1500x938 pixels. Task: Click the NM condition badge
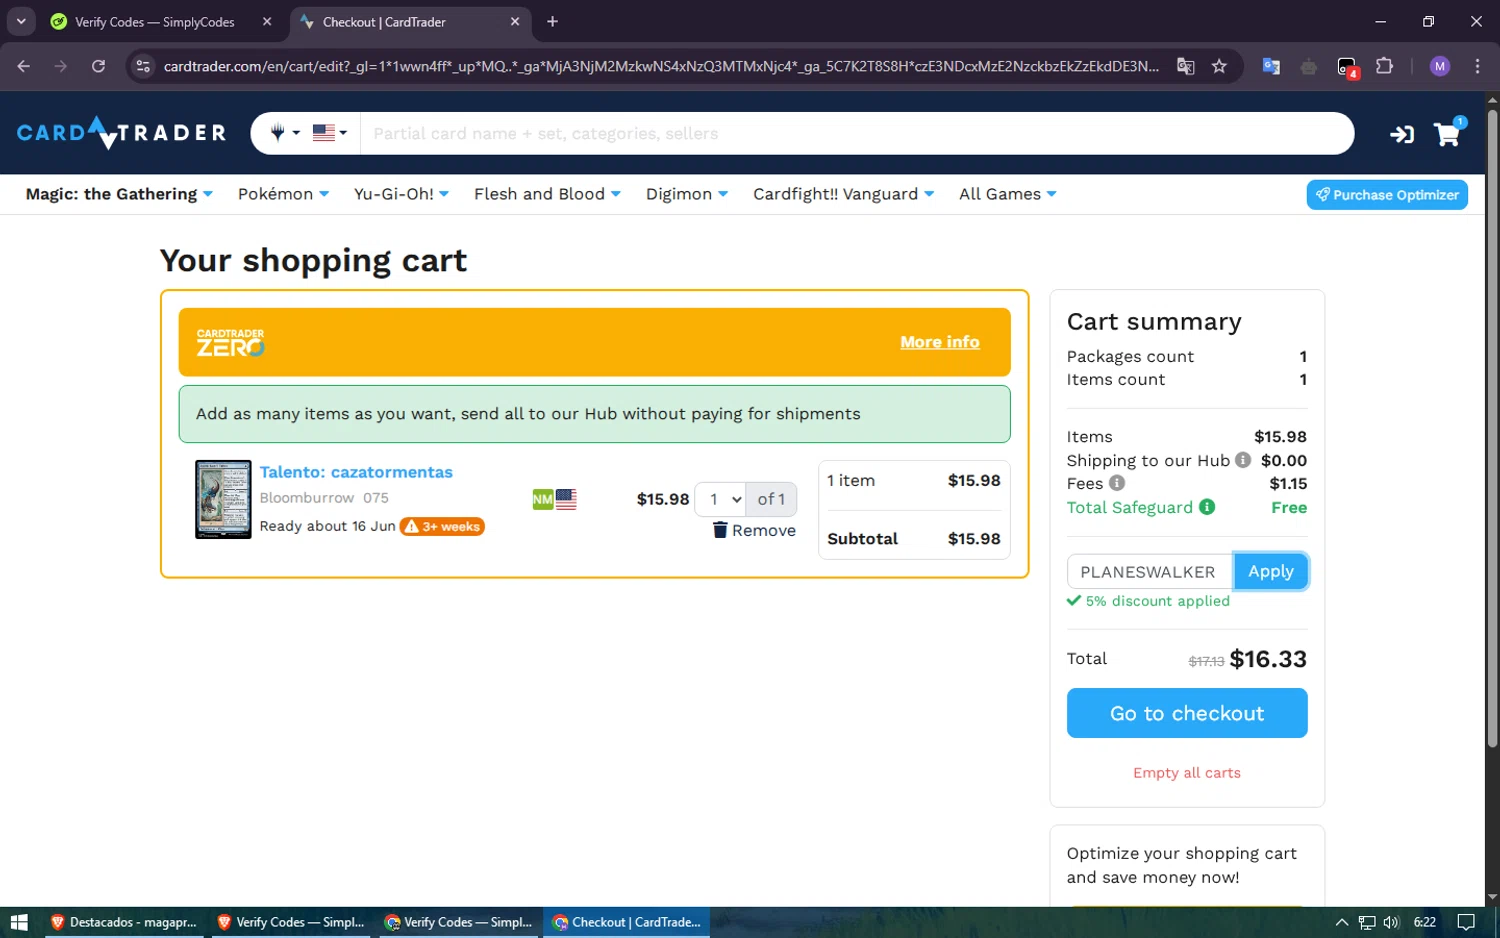pos(543,499)
